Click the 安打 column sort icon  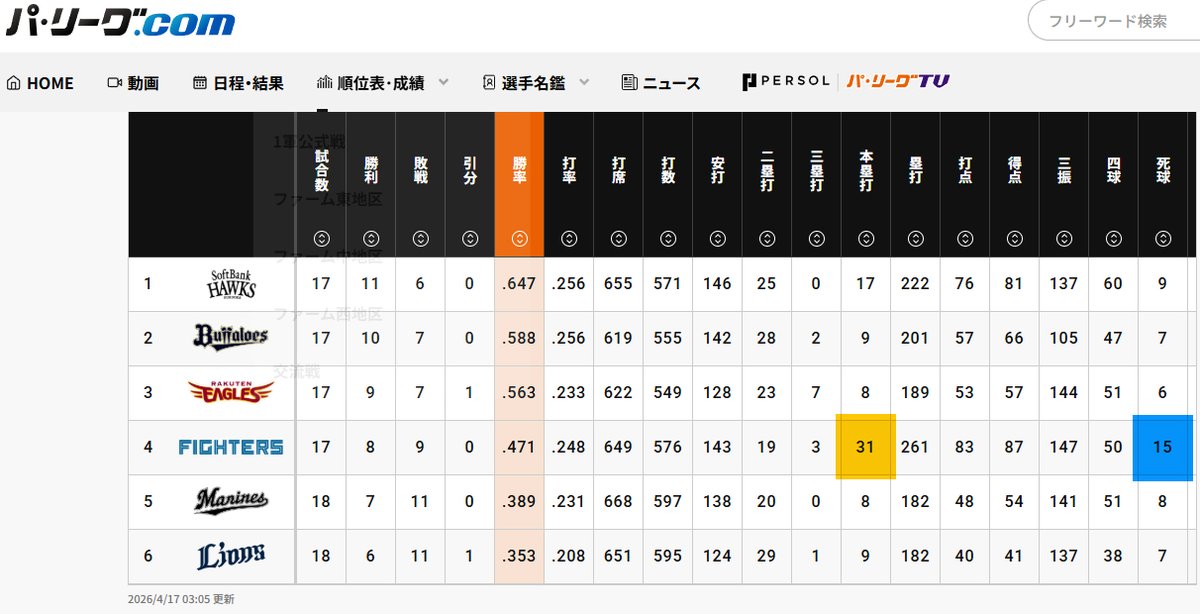click(718, 239)
